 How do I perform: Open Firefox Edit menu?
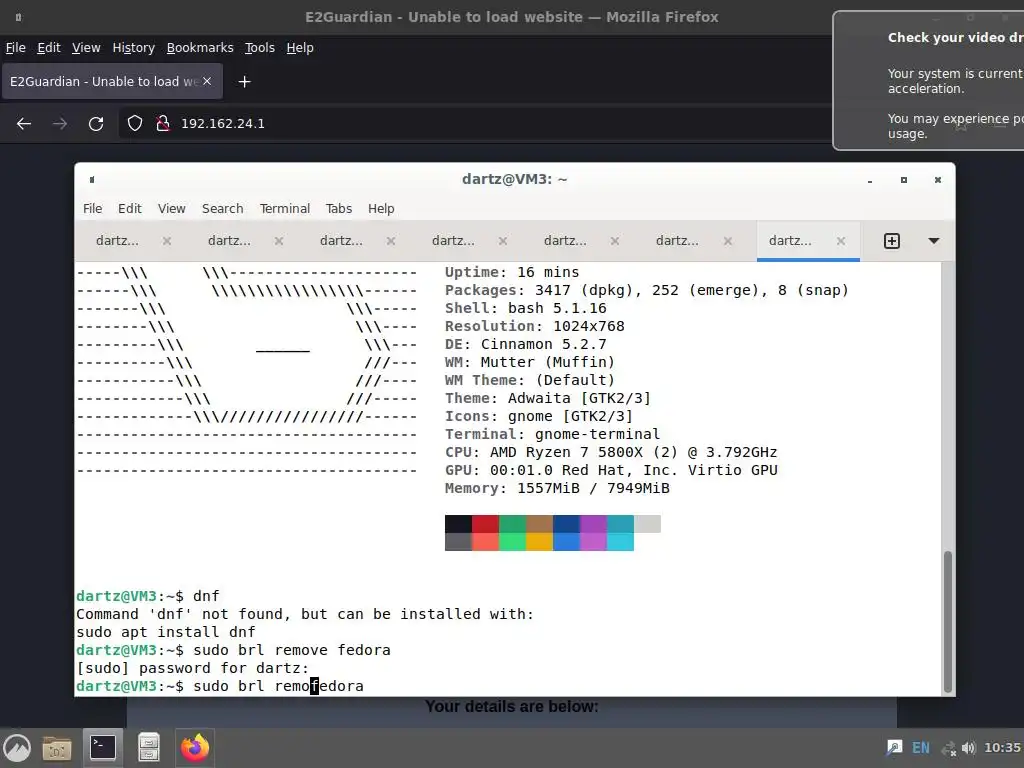pyautogui.click(x=49, y=48)
